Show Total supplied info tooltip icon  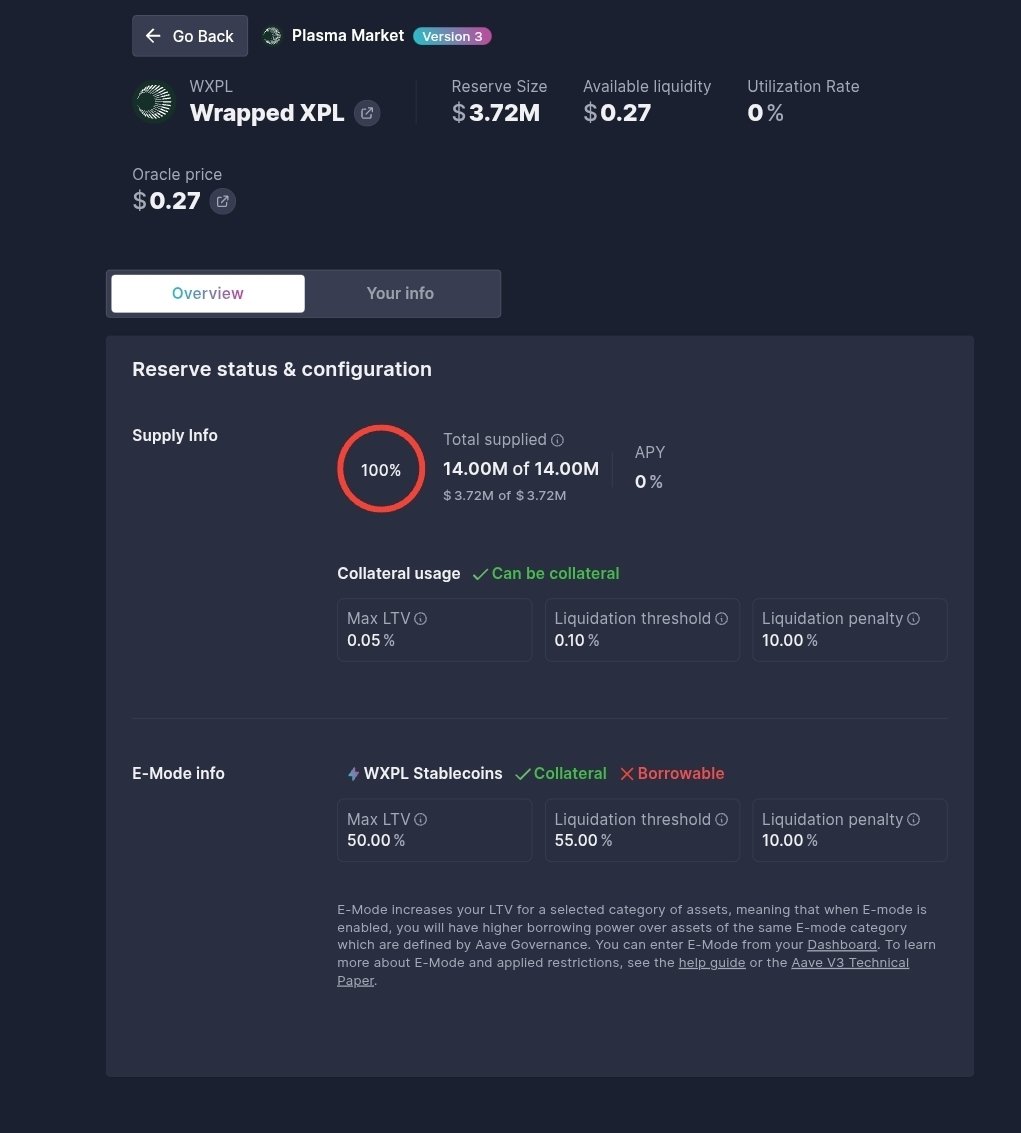pyautogui.click(x=558, y=440)
